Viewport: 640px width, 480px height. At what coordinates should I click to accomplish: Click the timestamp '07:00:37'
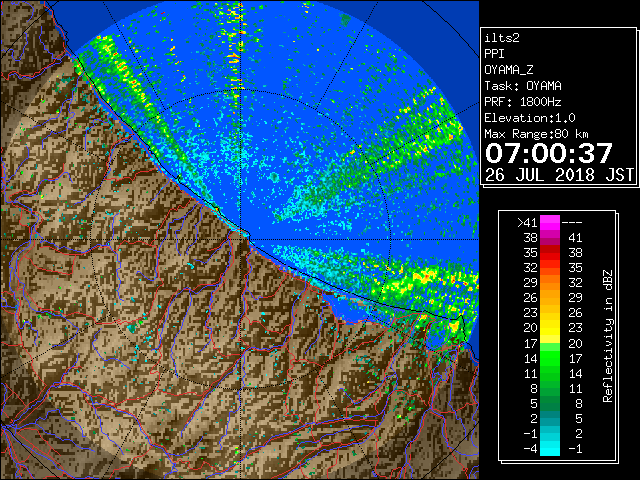point(549,153)
